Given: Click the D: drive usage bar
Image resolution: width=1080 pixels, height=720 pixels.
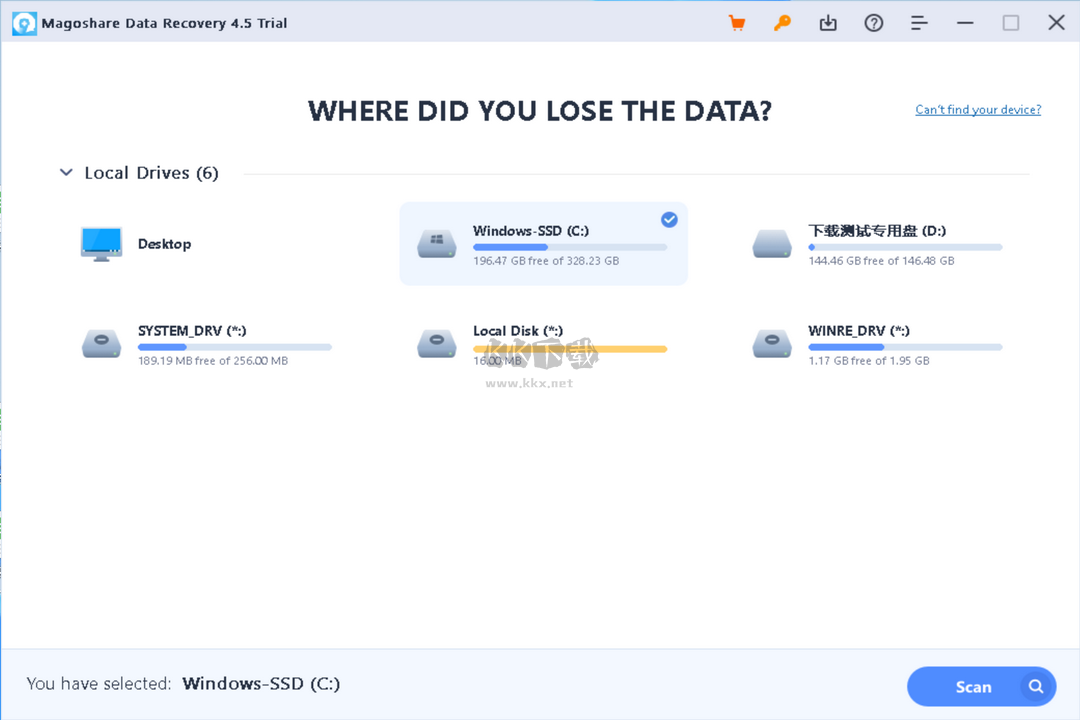Looking at the screenshot, I should click(905, 247).
